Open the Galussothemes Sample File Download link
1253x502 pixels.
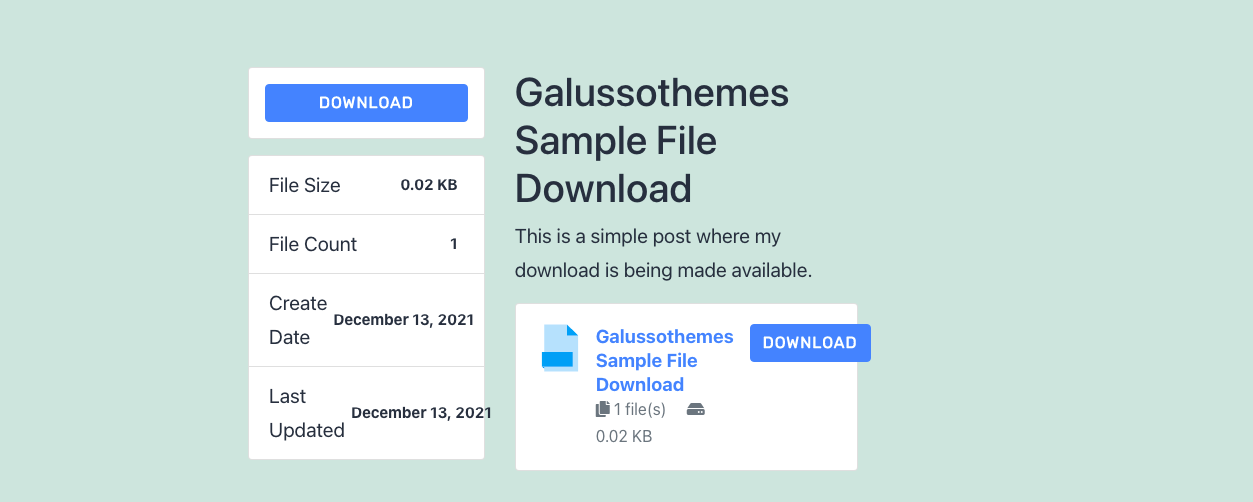tap(664, 360)
